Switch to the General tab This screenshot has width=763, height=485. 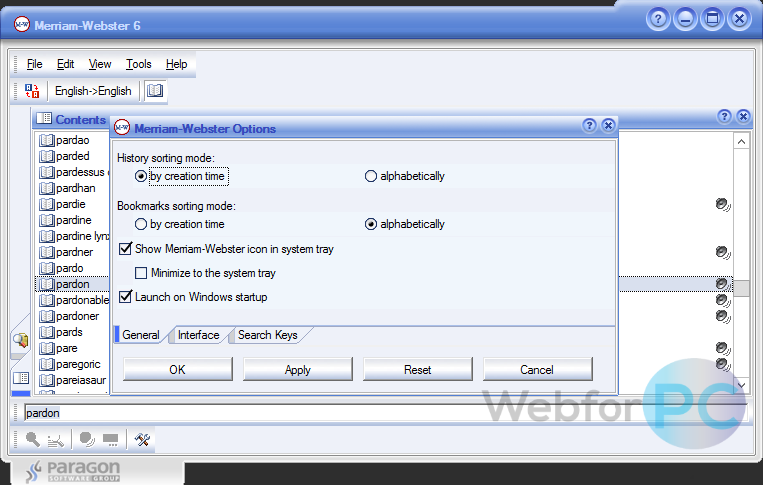coord(141,335)
